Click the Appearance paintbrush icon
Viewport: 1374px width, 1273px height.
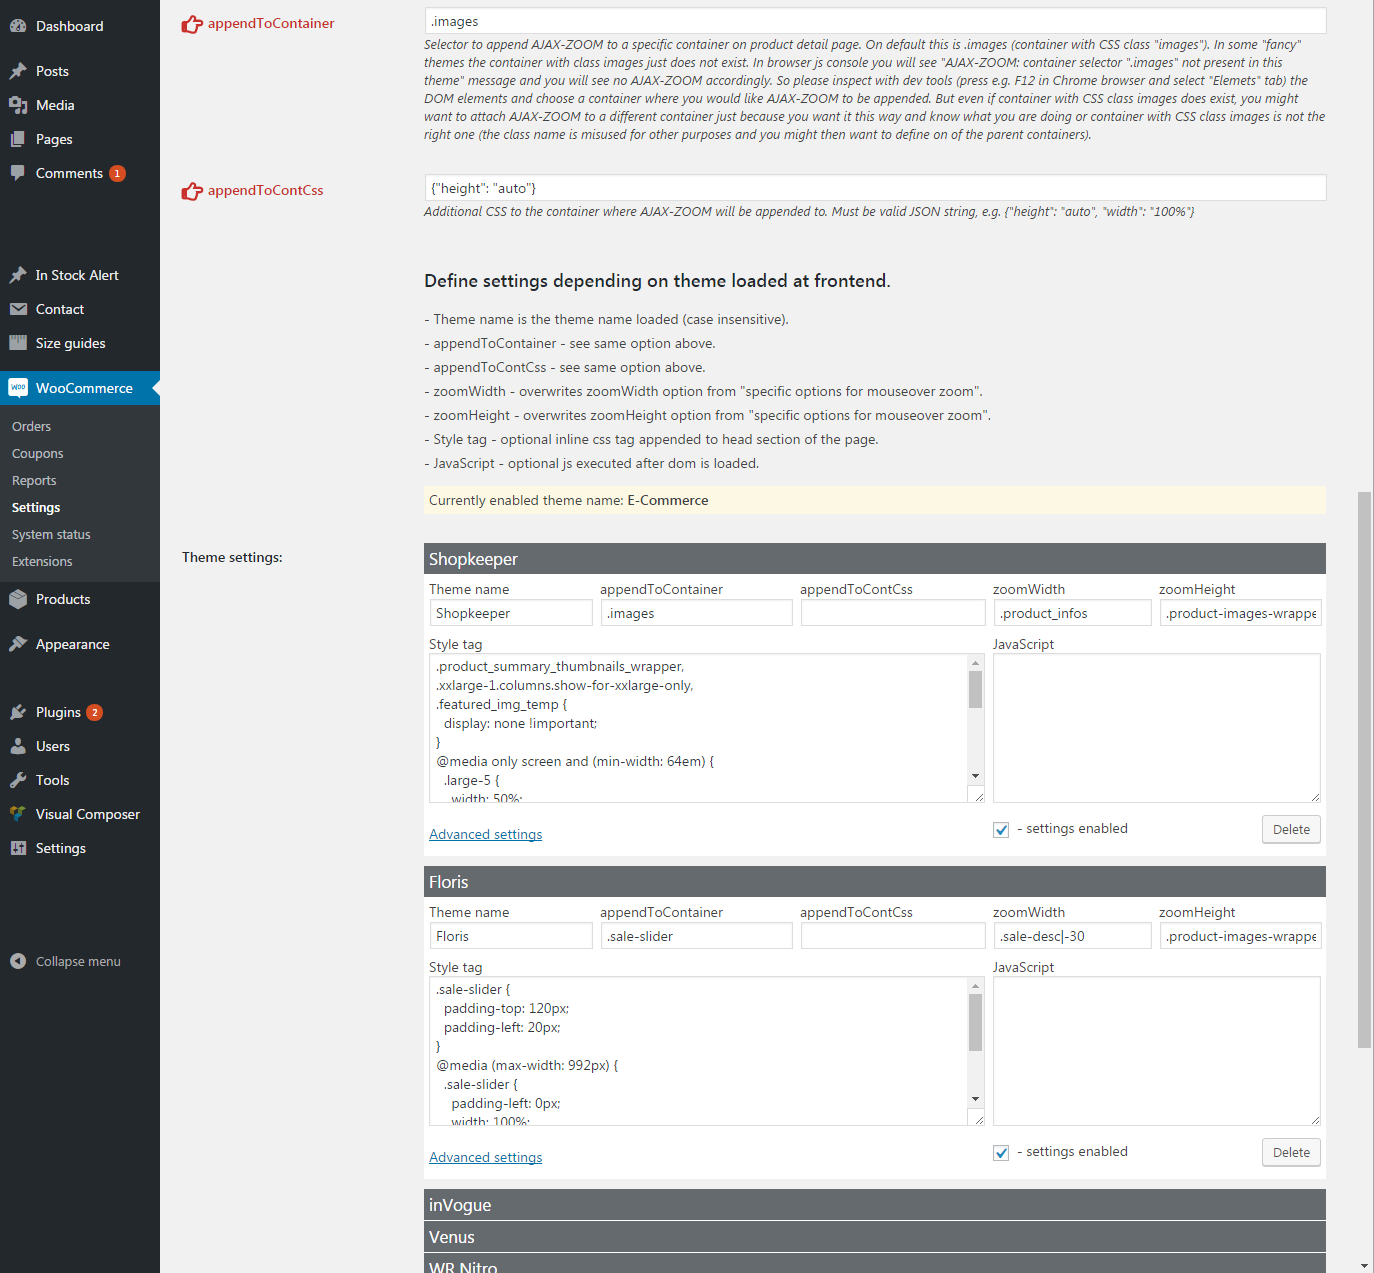[18, 644]
